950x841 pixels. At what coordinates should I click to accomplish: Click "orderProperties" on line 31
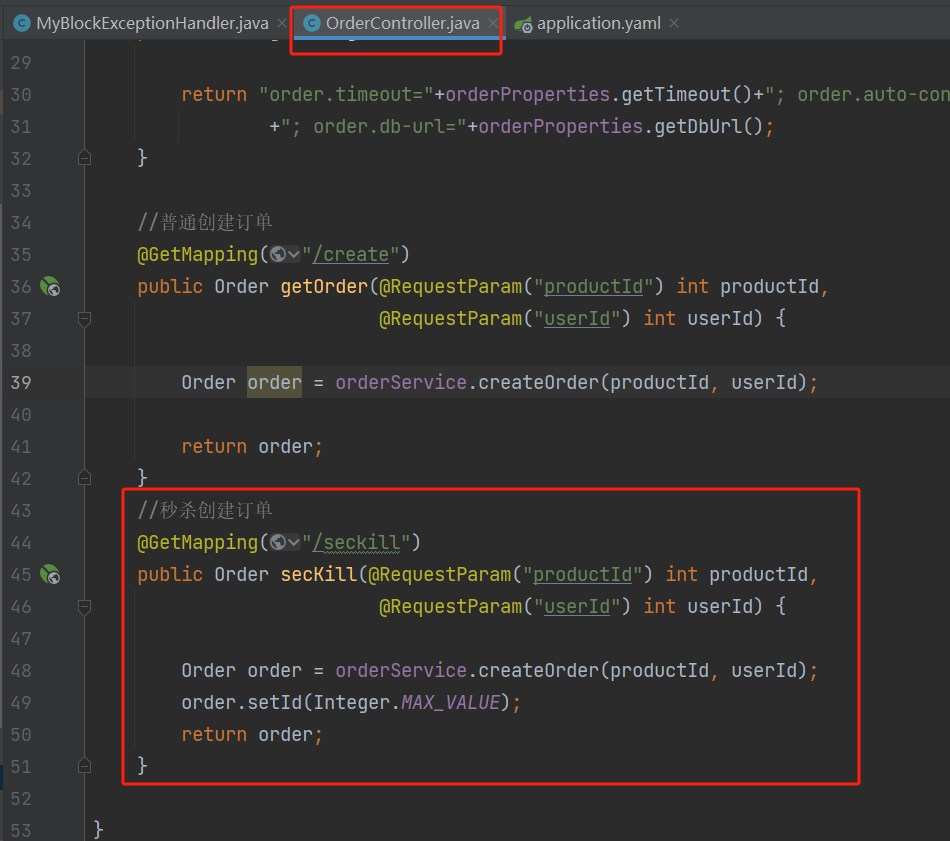pyautogui.click(x=560, y=127)
